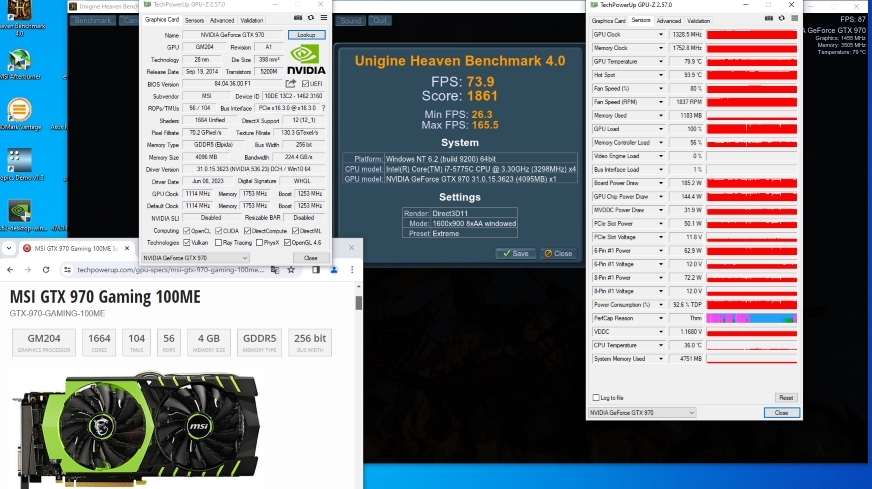Toggle the Vulkan checkbox
Viewport: 872px width, 489px height.
coord(187,243)
